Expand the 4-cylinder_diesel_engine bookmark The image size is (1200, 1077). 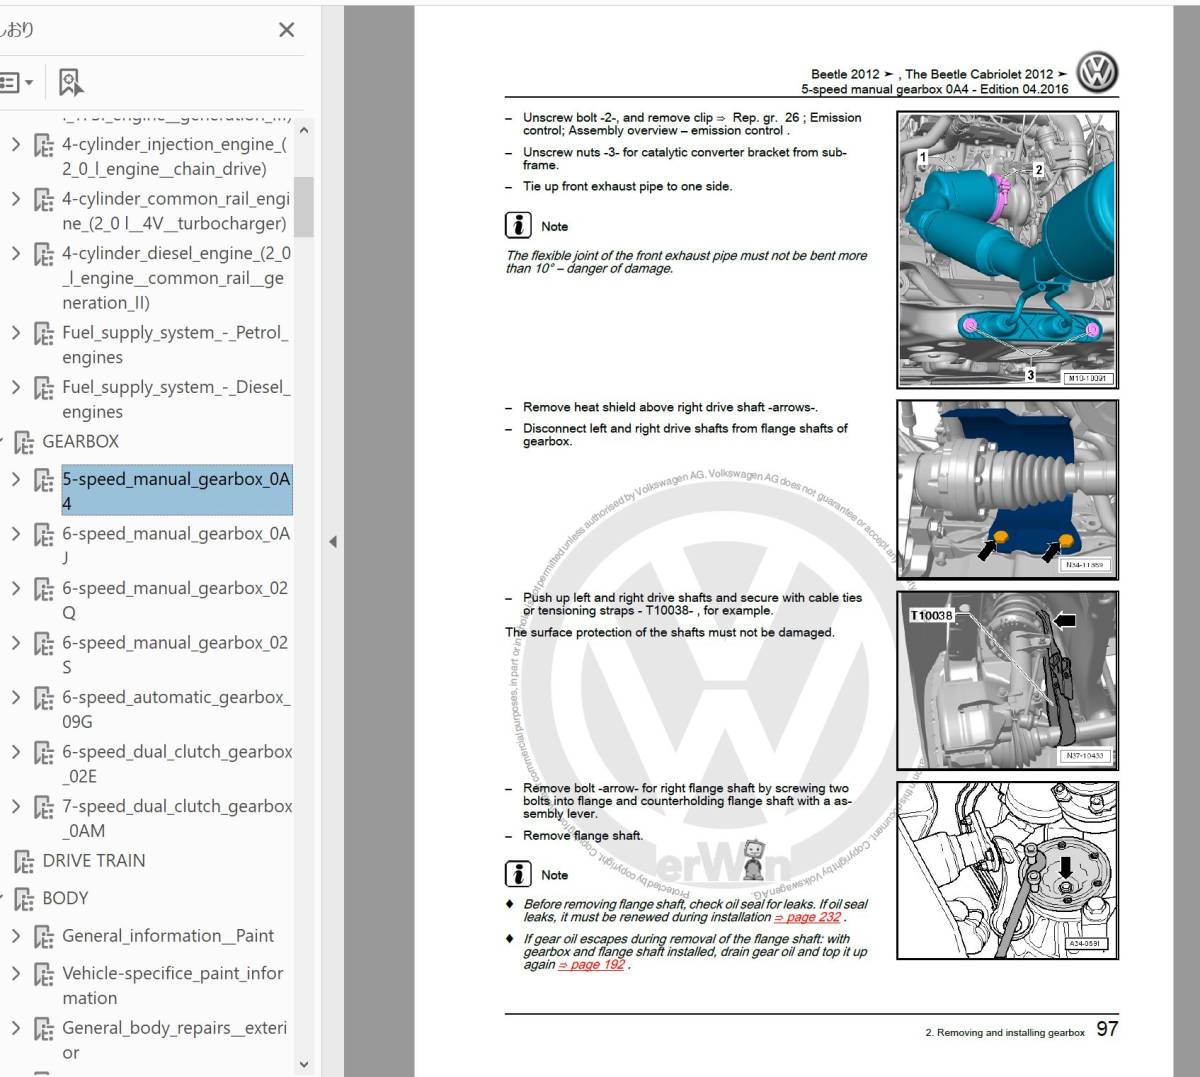point(16,253)
